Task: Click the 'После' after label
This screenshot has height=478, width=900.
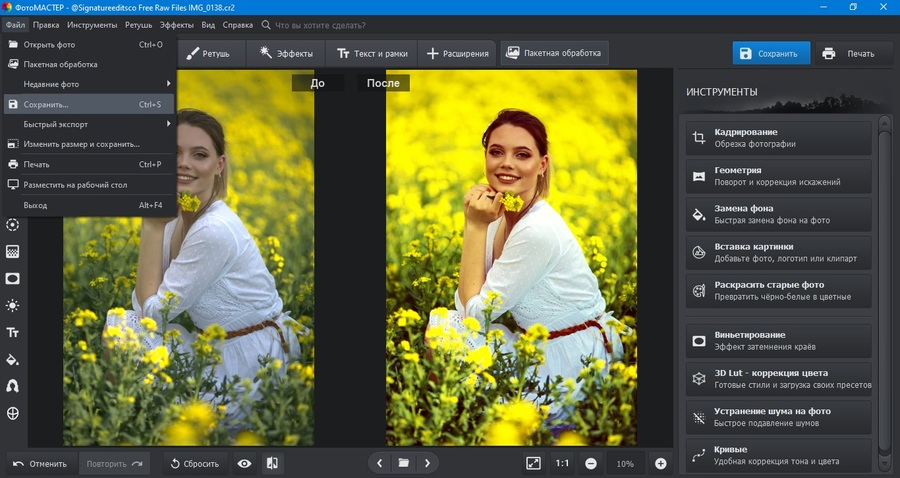Action: [383, 83]
